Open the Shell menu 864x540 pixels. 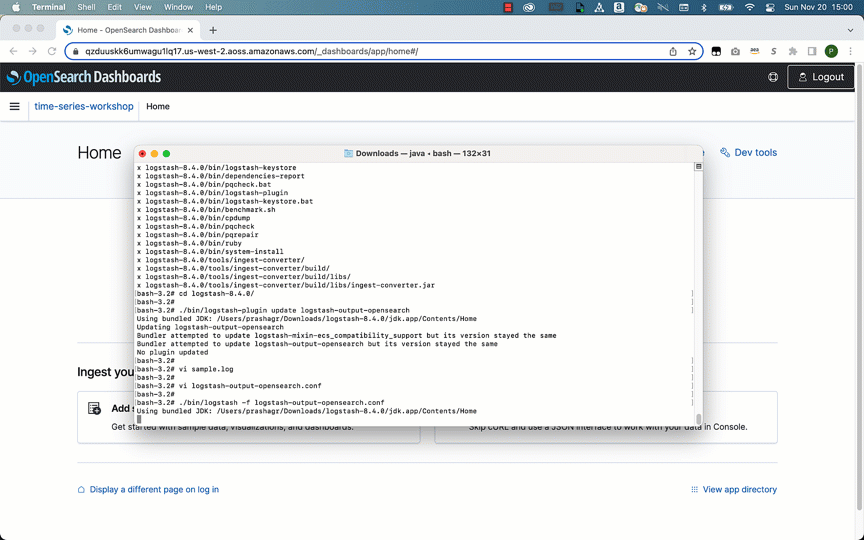click(x=86, y=7)
